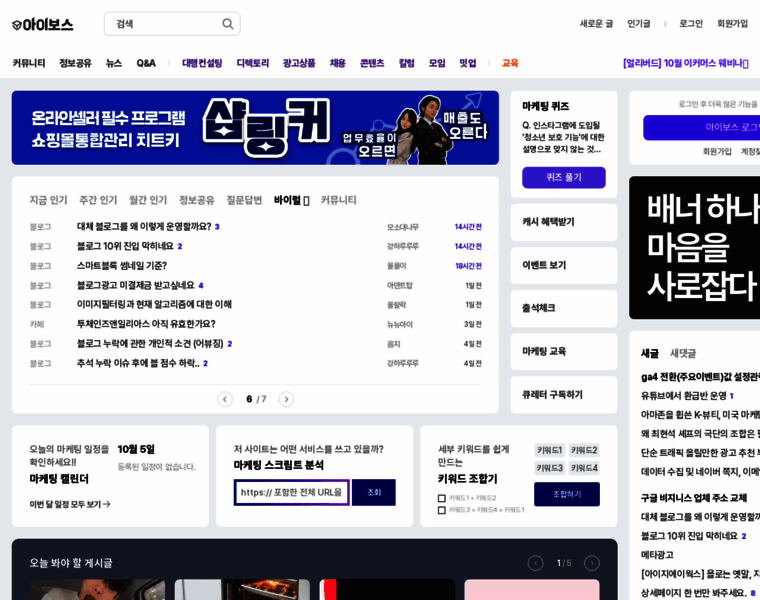Expand the 이벤트 보기 panel
The height and width of the screenshot is (600, 760).
click(563, 265)
